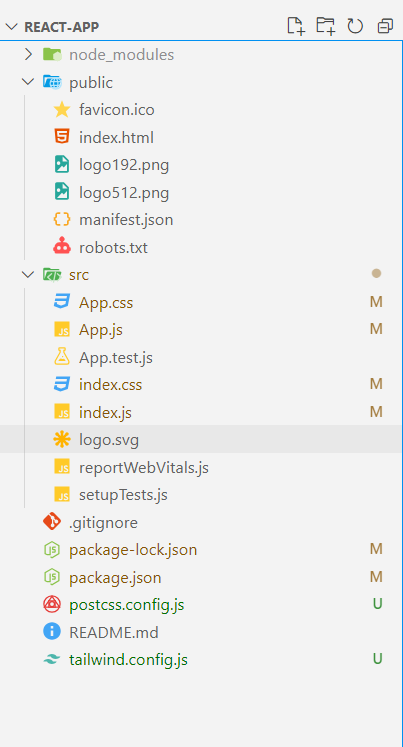Collapse all folders in Explorer
This screenshot has height=747, width=403.
coord(385,26)
